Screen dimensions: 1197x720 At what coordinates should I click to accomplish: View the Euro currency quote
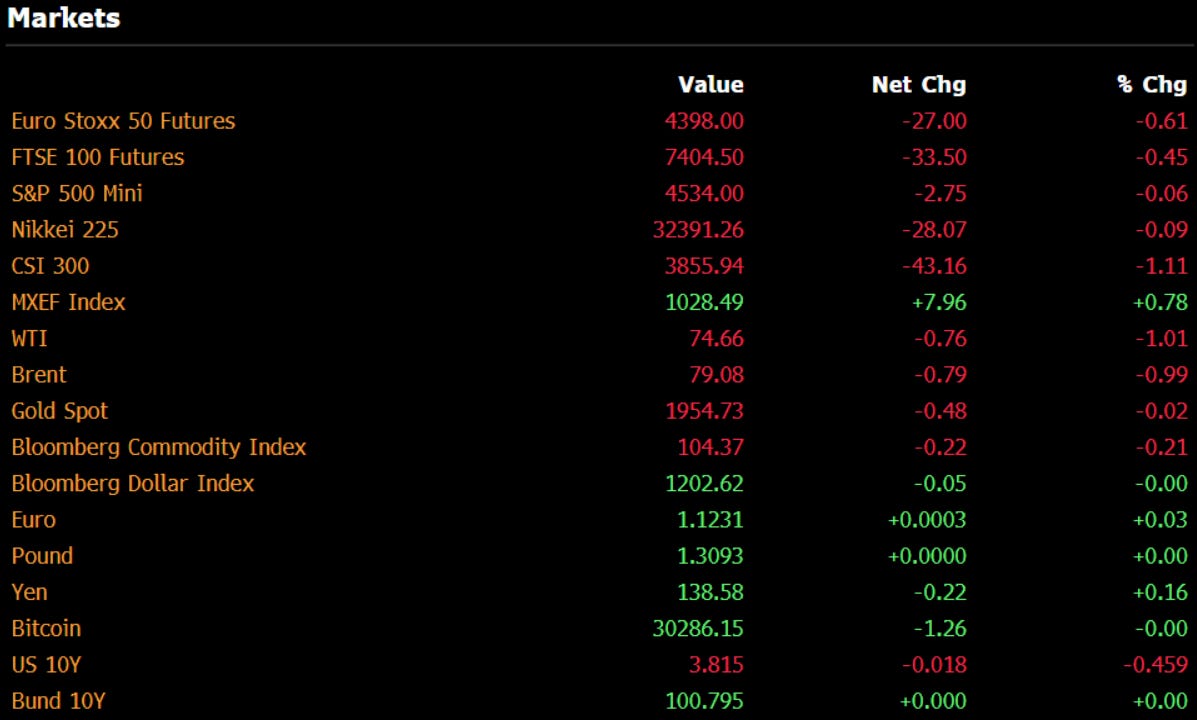[33, 519]
